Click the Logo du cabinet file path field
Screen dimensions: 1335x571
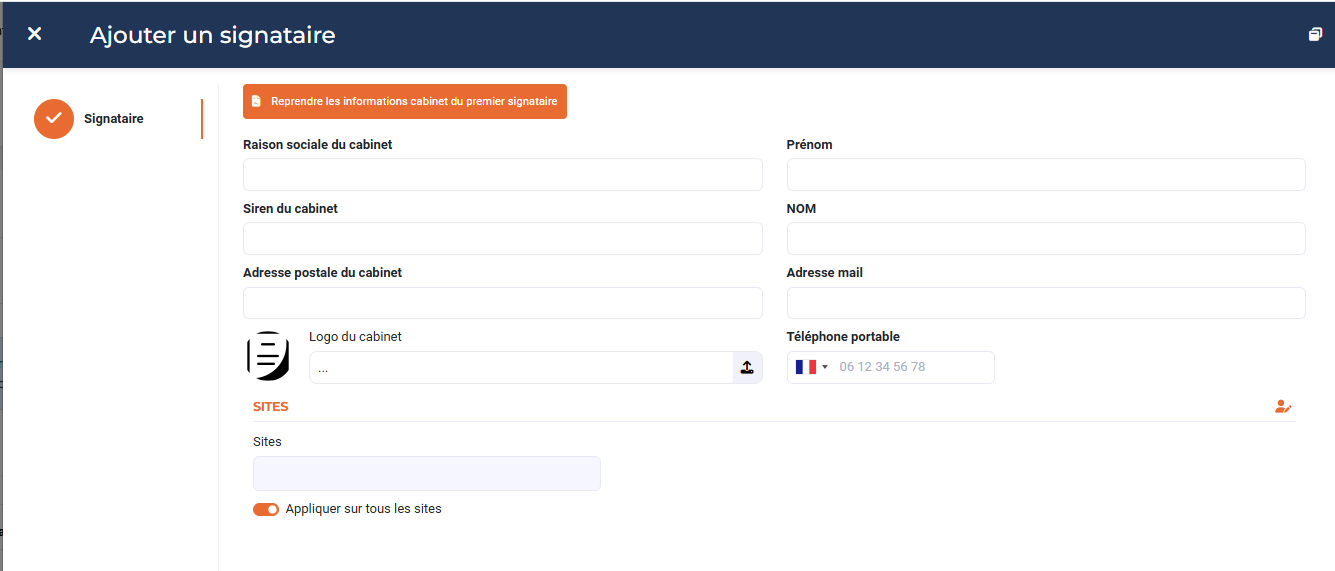point(520,368)
